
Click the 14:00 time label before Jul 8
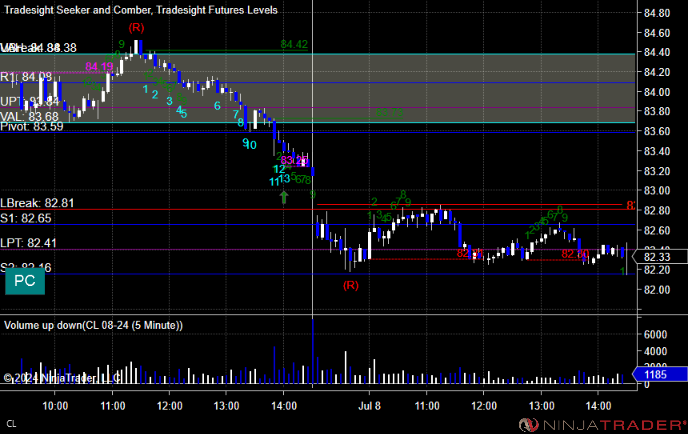coord(284,406)
